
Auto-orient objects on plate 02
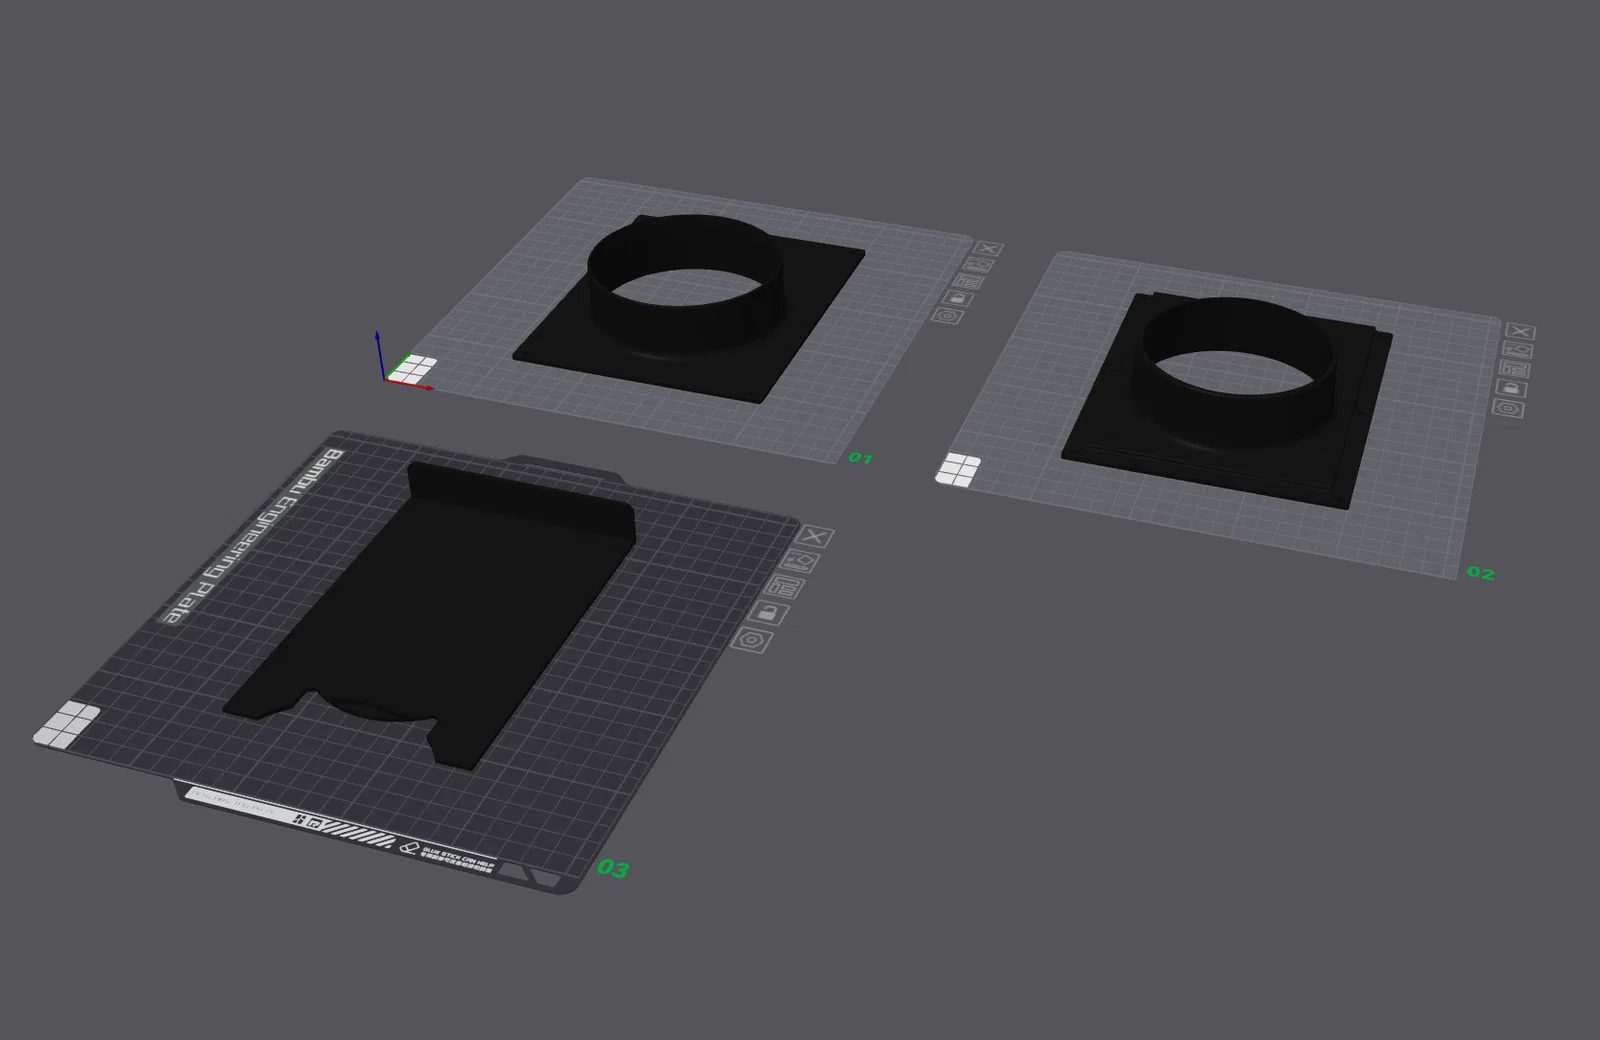(1517, 350)
